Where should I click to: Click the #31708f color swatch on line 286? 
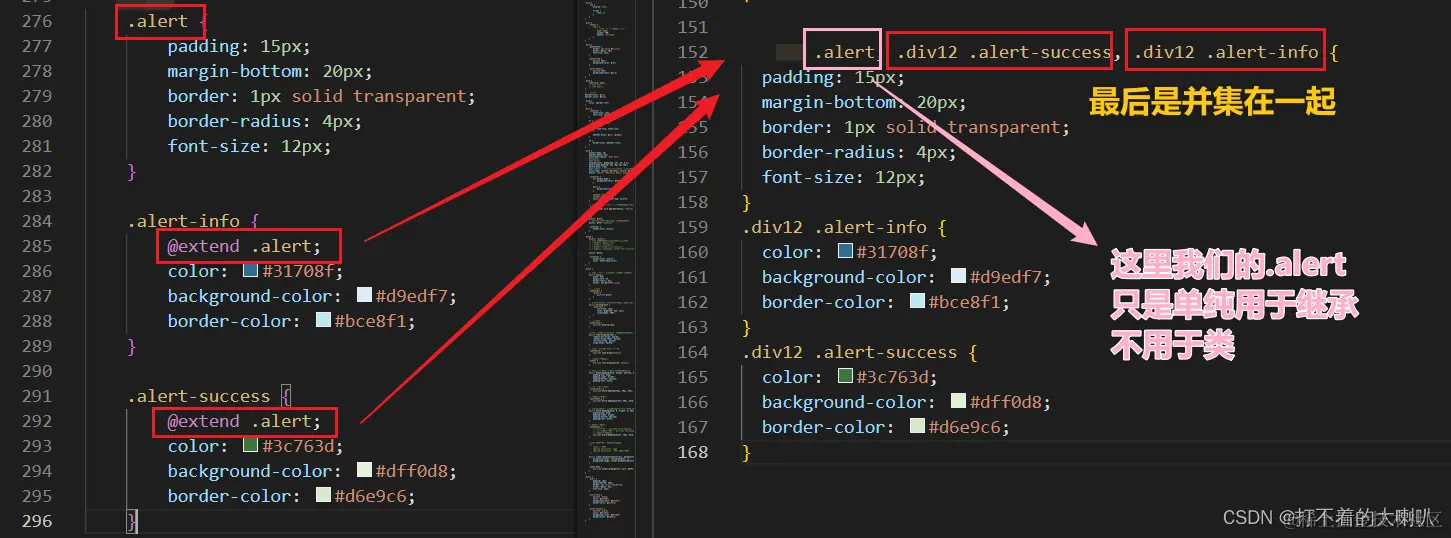251,271
